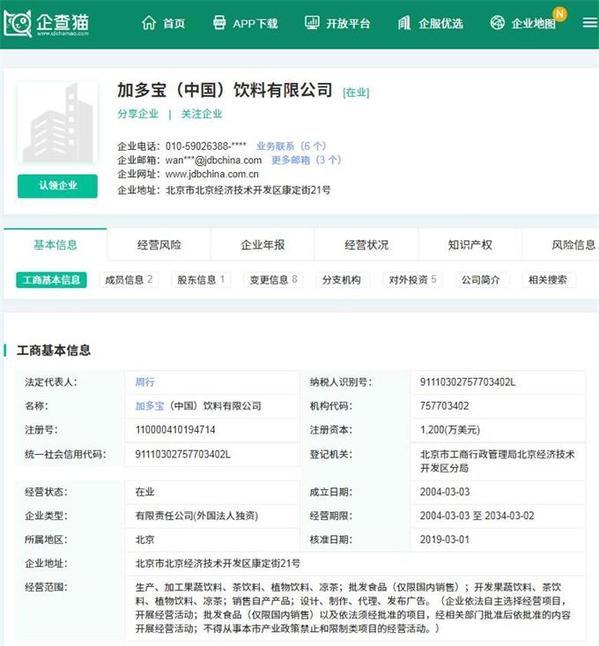Expand 更多邮箱 (3个) list
Image resolution: width=599 pixels, height=646 pixels.
(306, 160)
